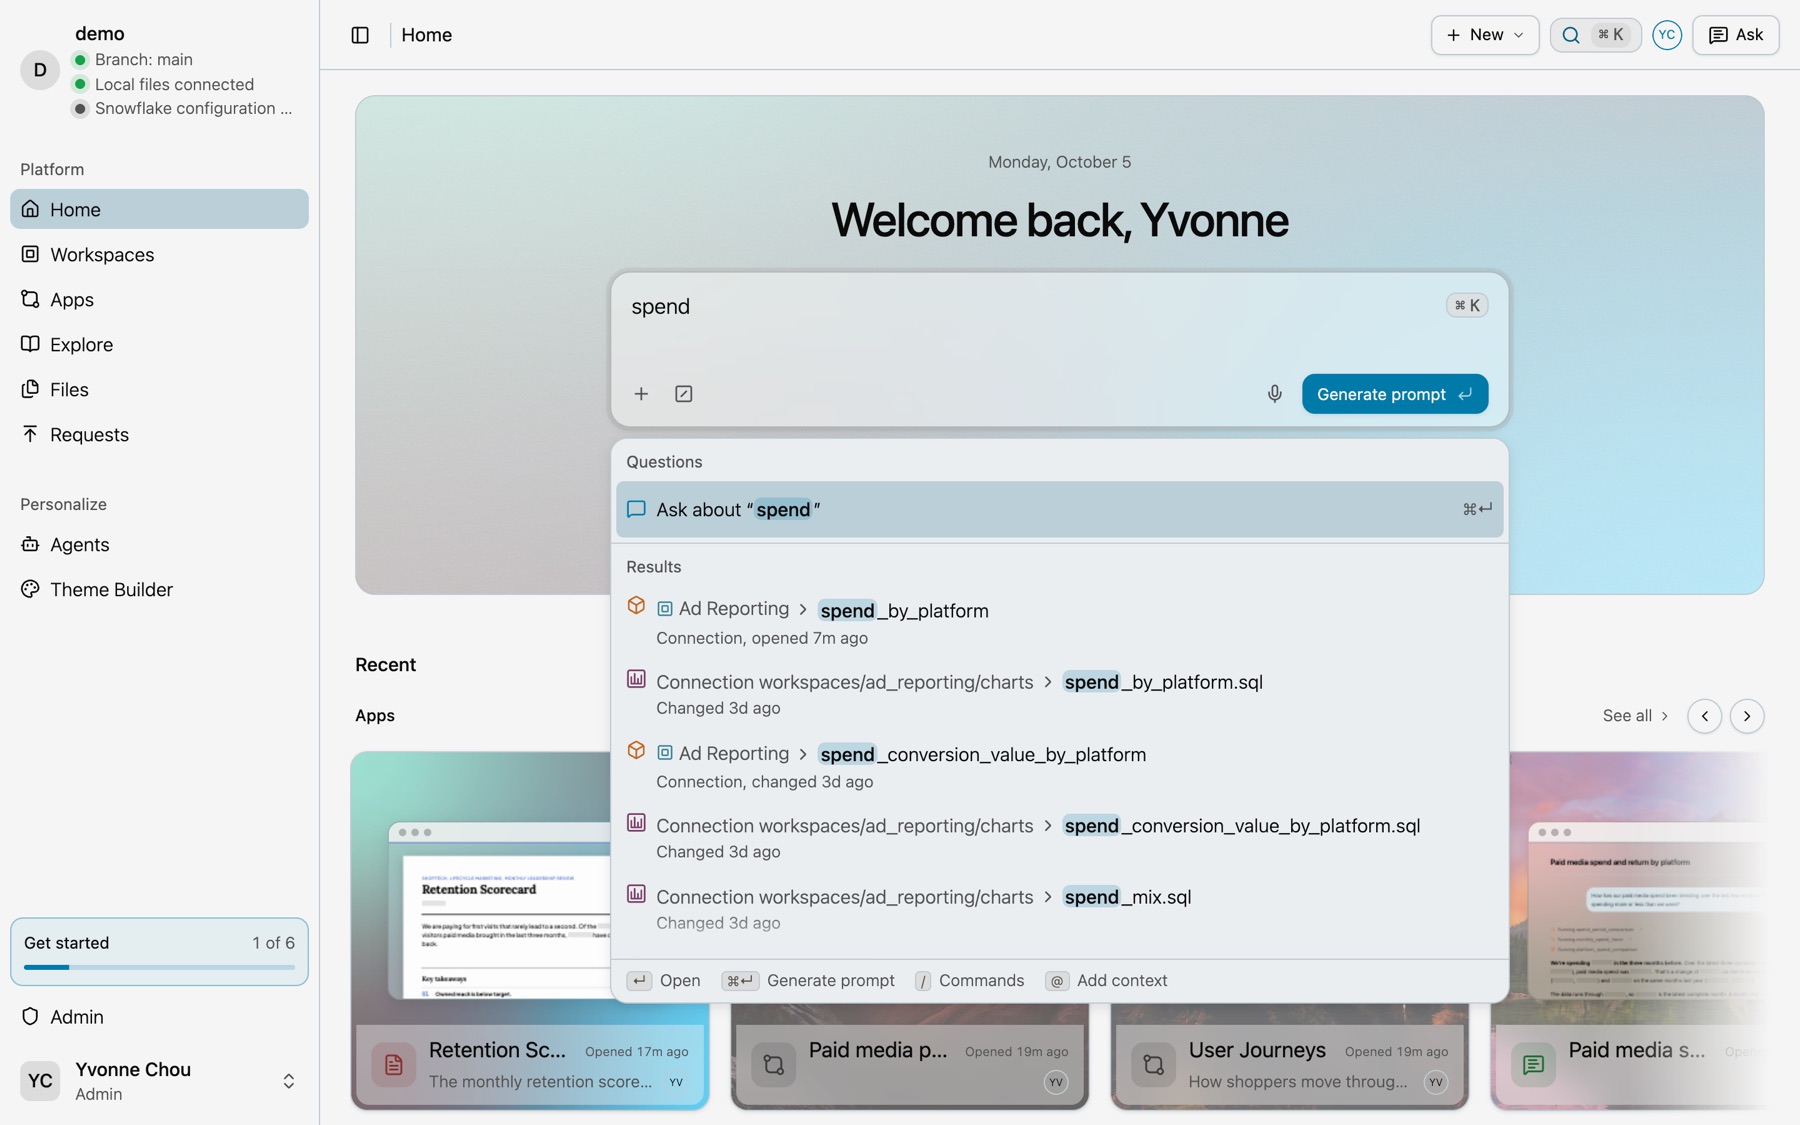Screen dimensions: 1800x1125
Task: Click the plus add attachment icon
Action: pyautogui.click(x=641, y=394)
